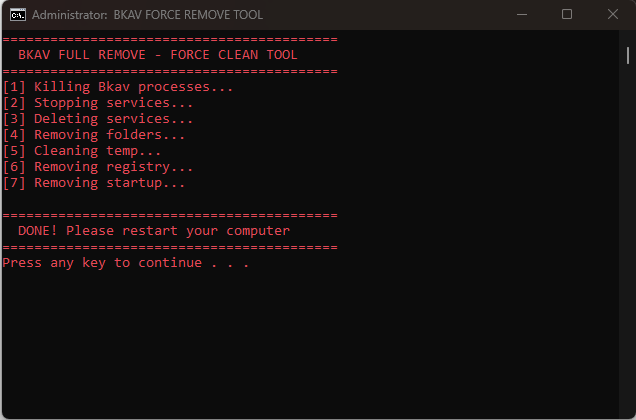Screen dimensions: 636x420
Task: Minimize the BKAV Force Remove Tool window
Action: [x=522, y=15]
